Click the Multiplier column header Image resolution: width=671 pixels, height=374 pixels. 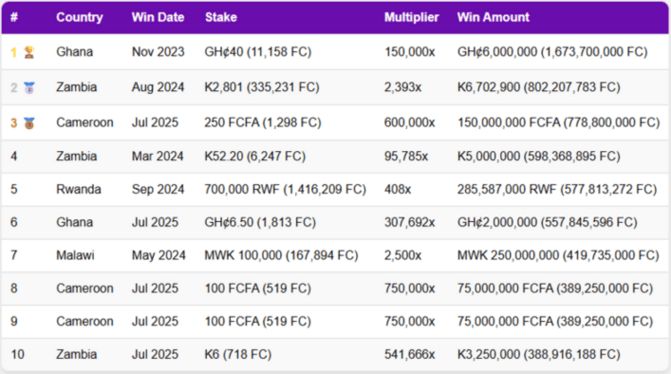coord(411,17)
